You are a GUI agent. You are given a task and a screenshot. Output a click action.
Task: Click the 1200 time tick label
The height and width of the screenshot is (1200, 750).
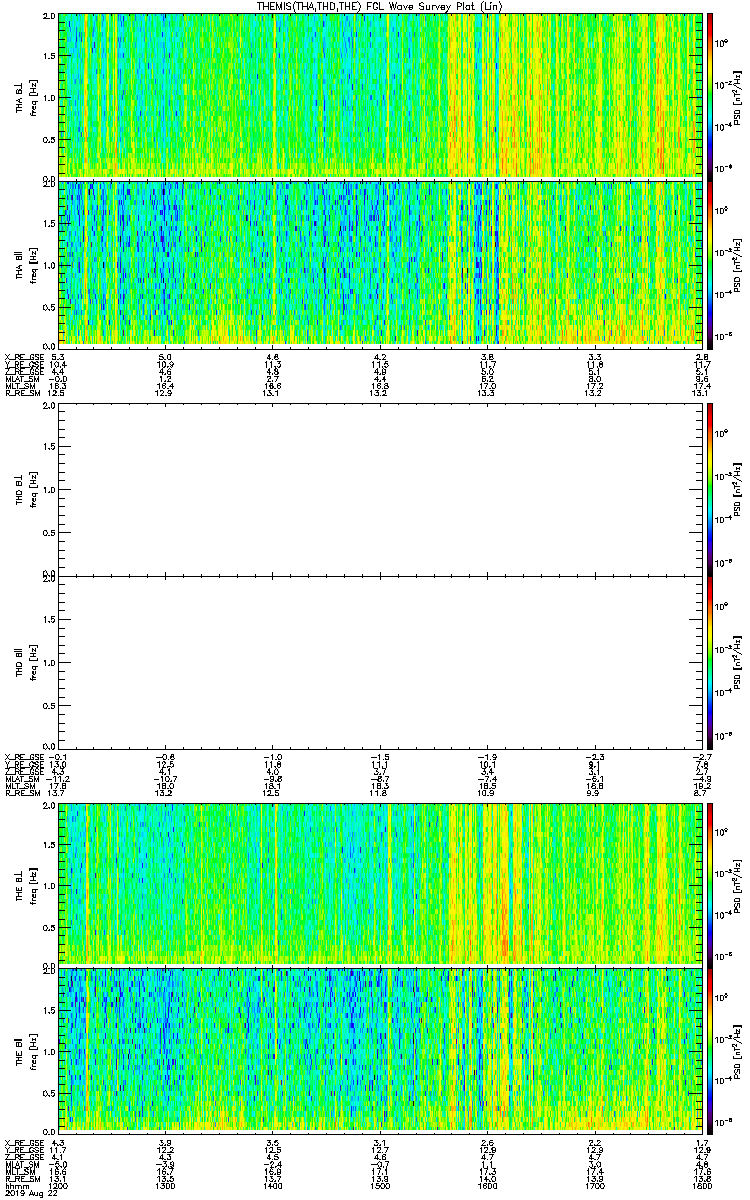[x=59, y=1185]
